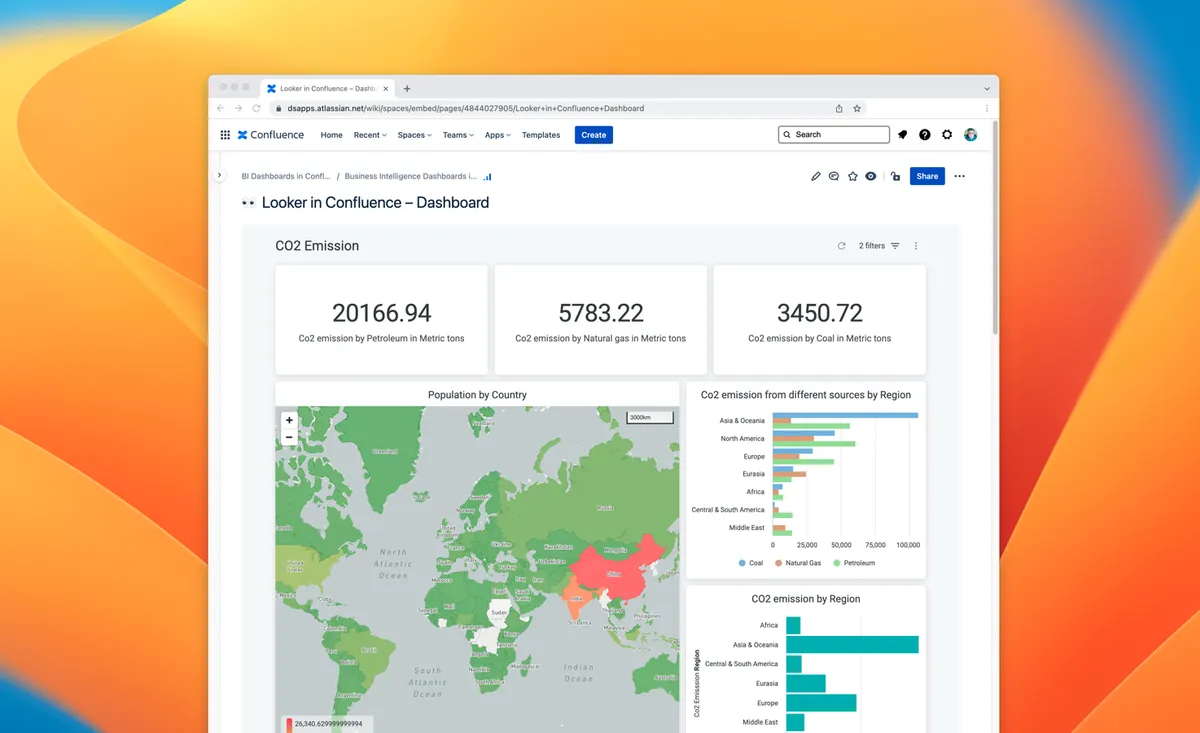
Task: Click the 3450.72 coal emission tile
Action: click(x=820, y=320)
